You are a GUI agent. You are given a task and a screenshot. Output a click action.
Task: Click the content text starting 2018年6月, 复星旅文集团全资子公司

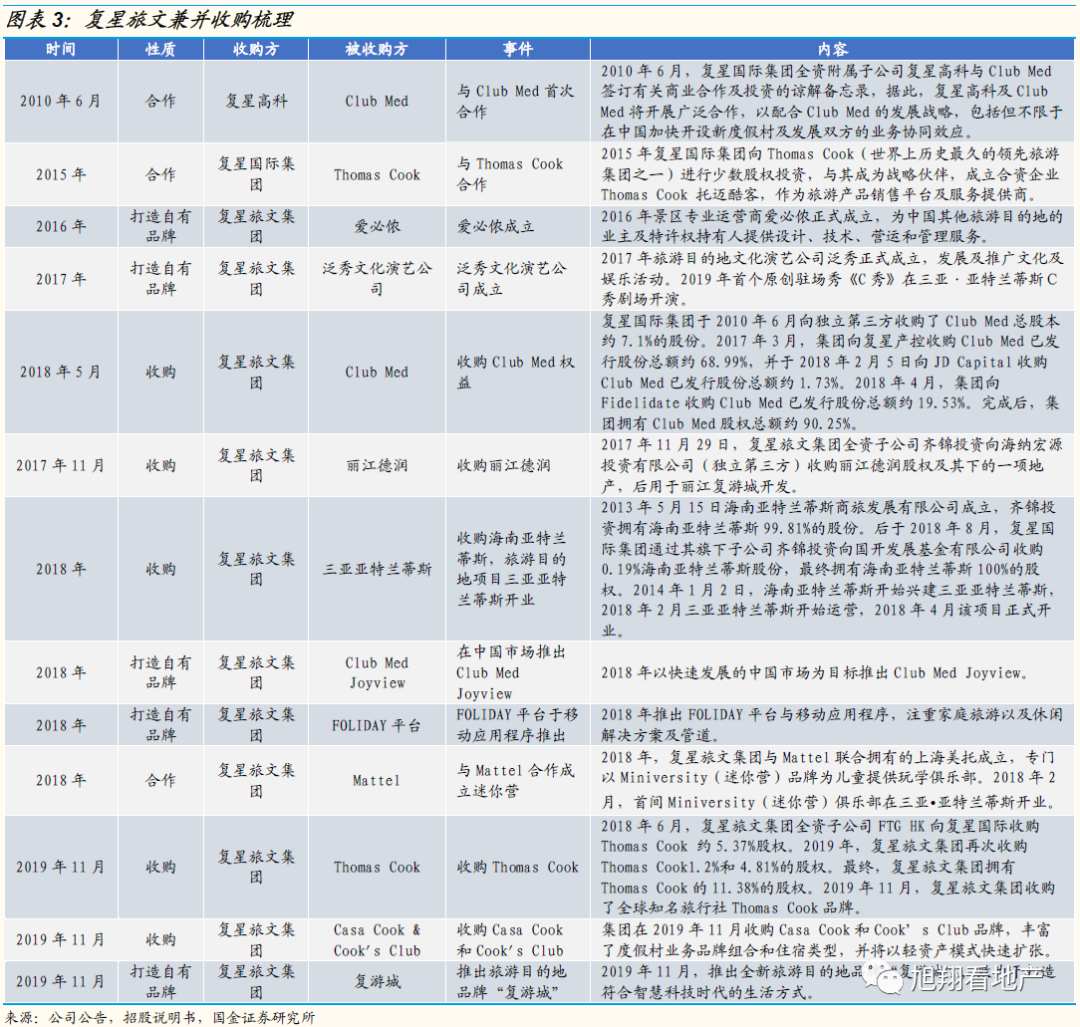click(831, 867)
